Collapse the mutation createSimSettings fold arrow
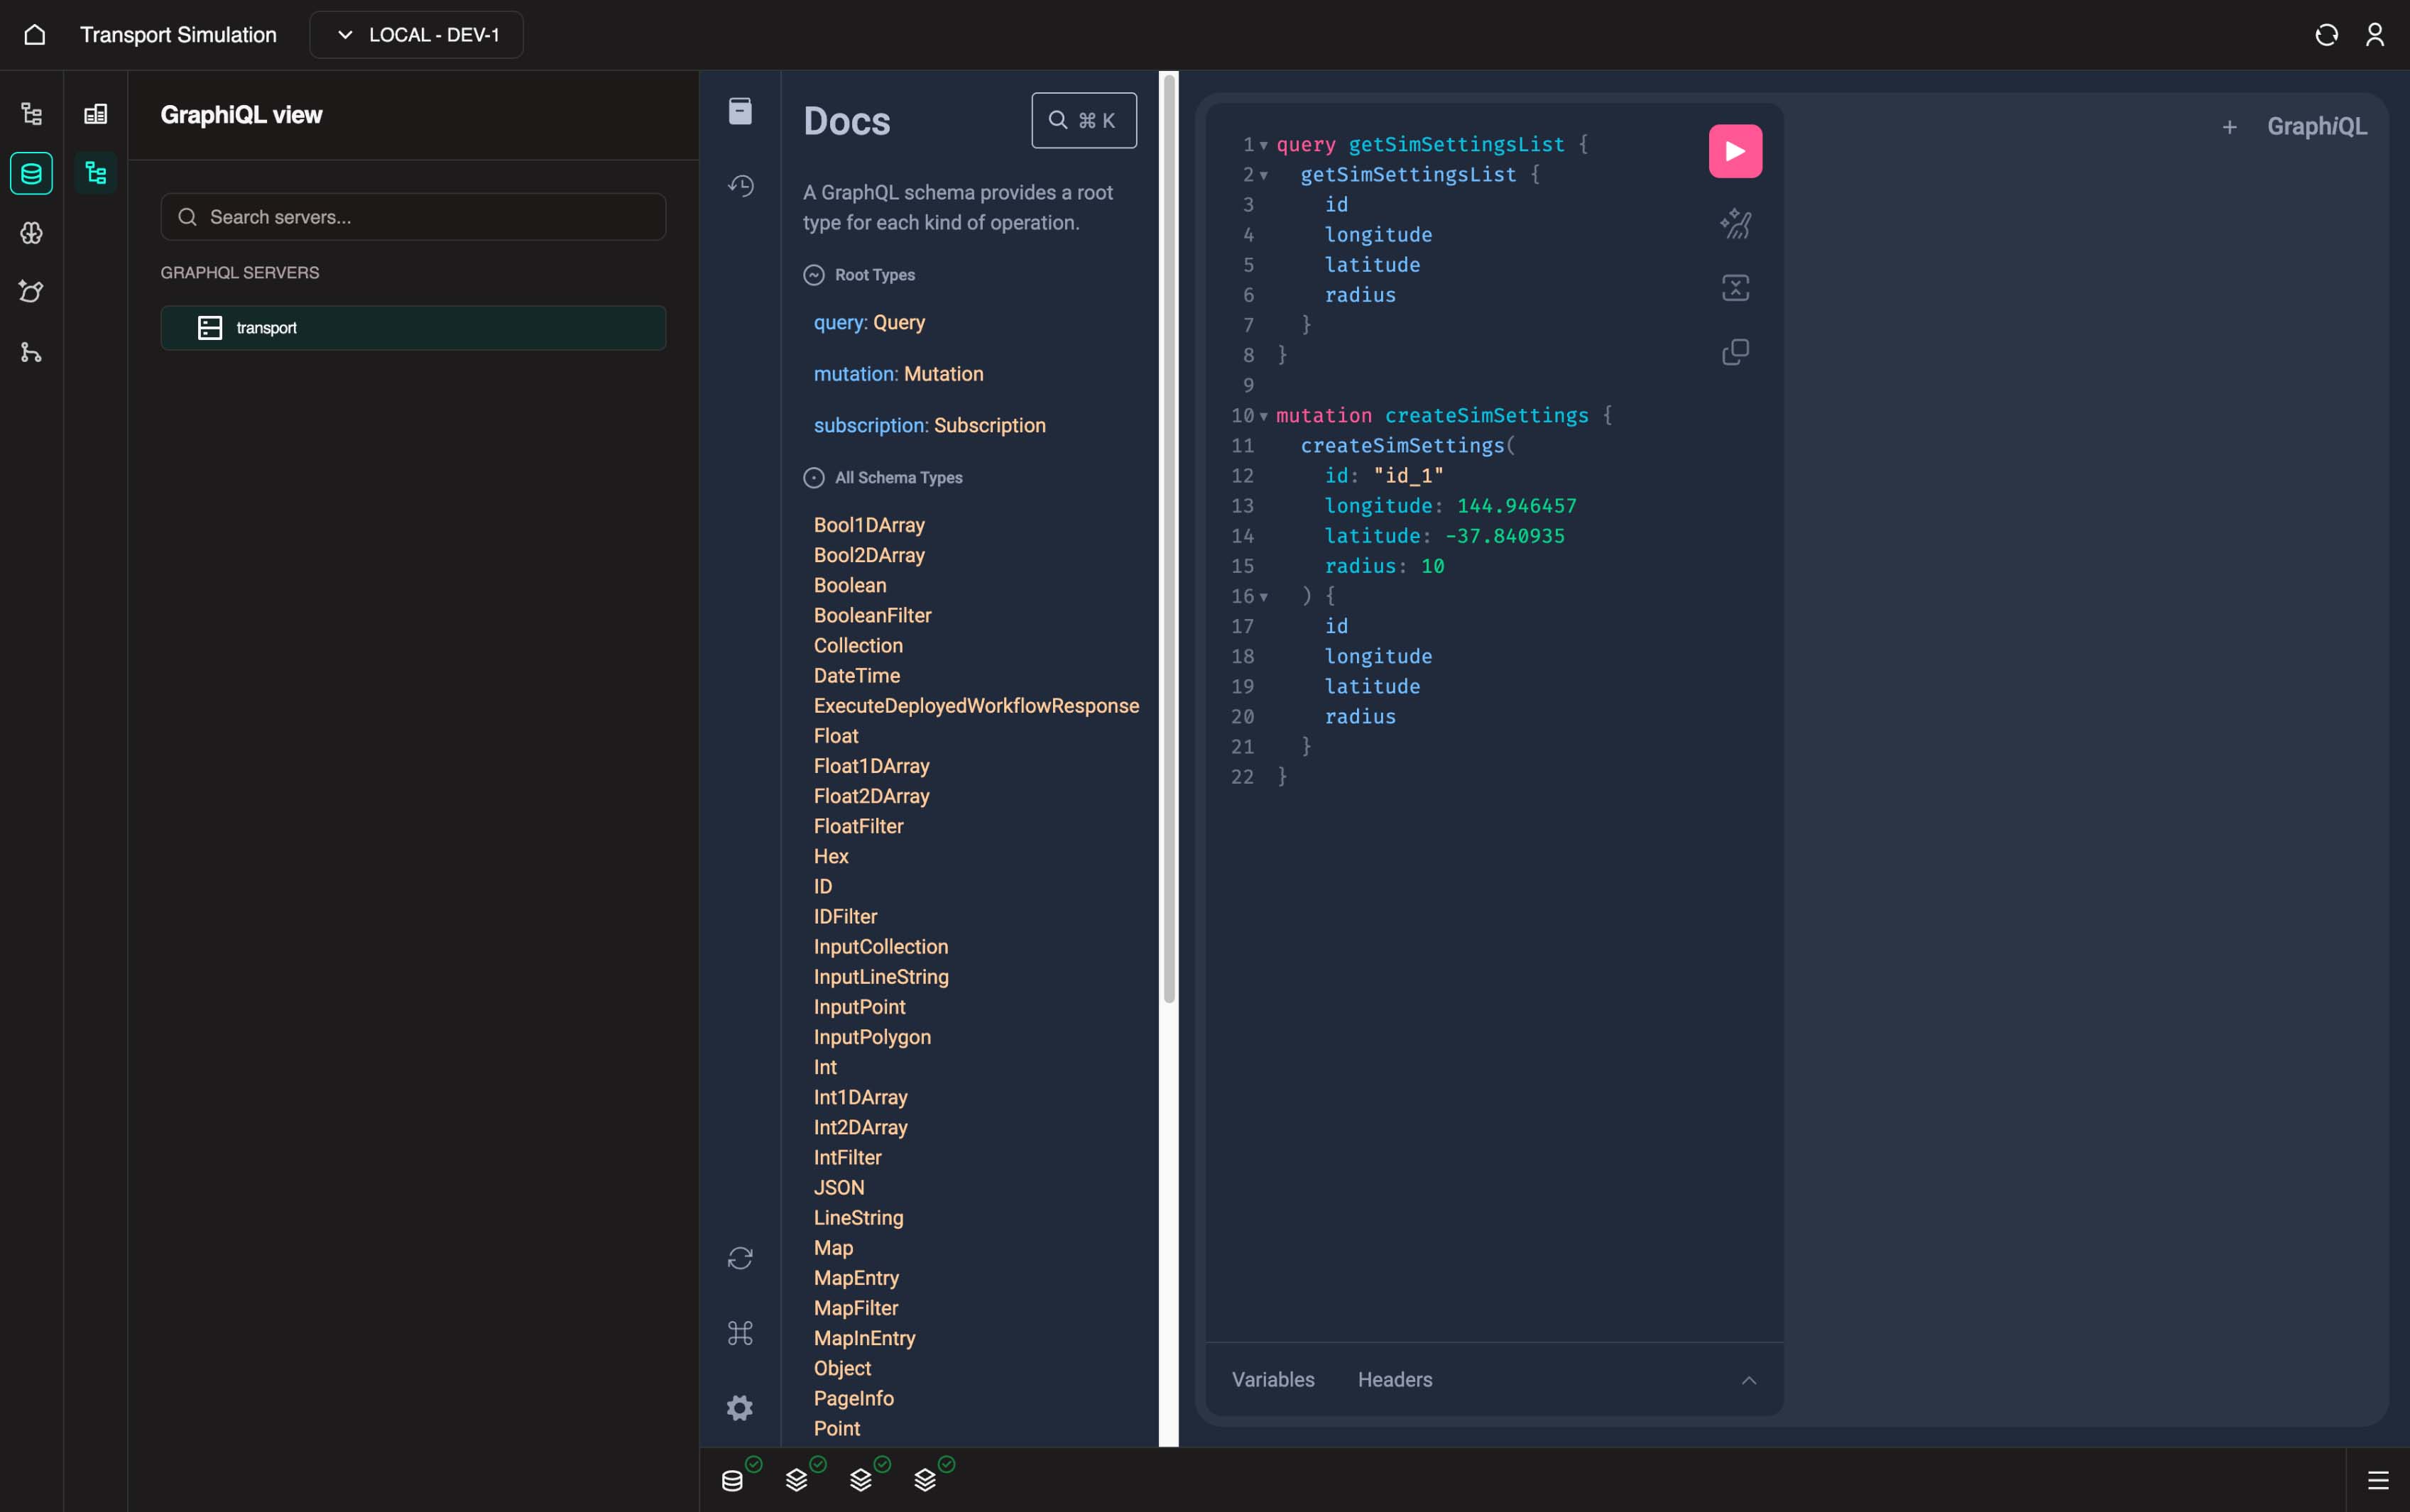 (1264, 416)
